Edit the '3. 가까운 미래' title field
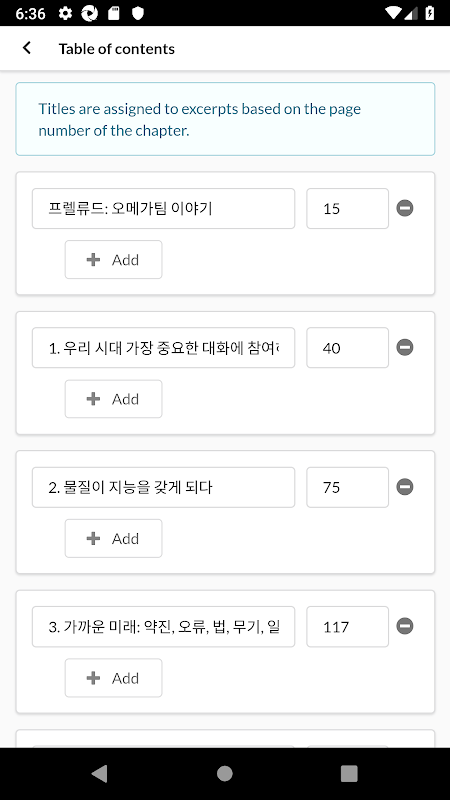Viewport: 450px width, 800px height. (x=163, y=627)
